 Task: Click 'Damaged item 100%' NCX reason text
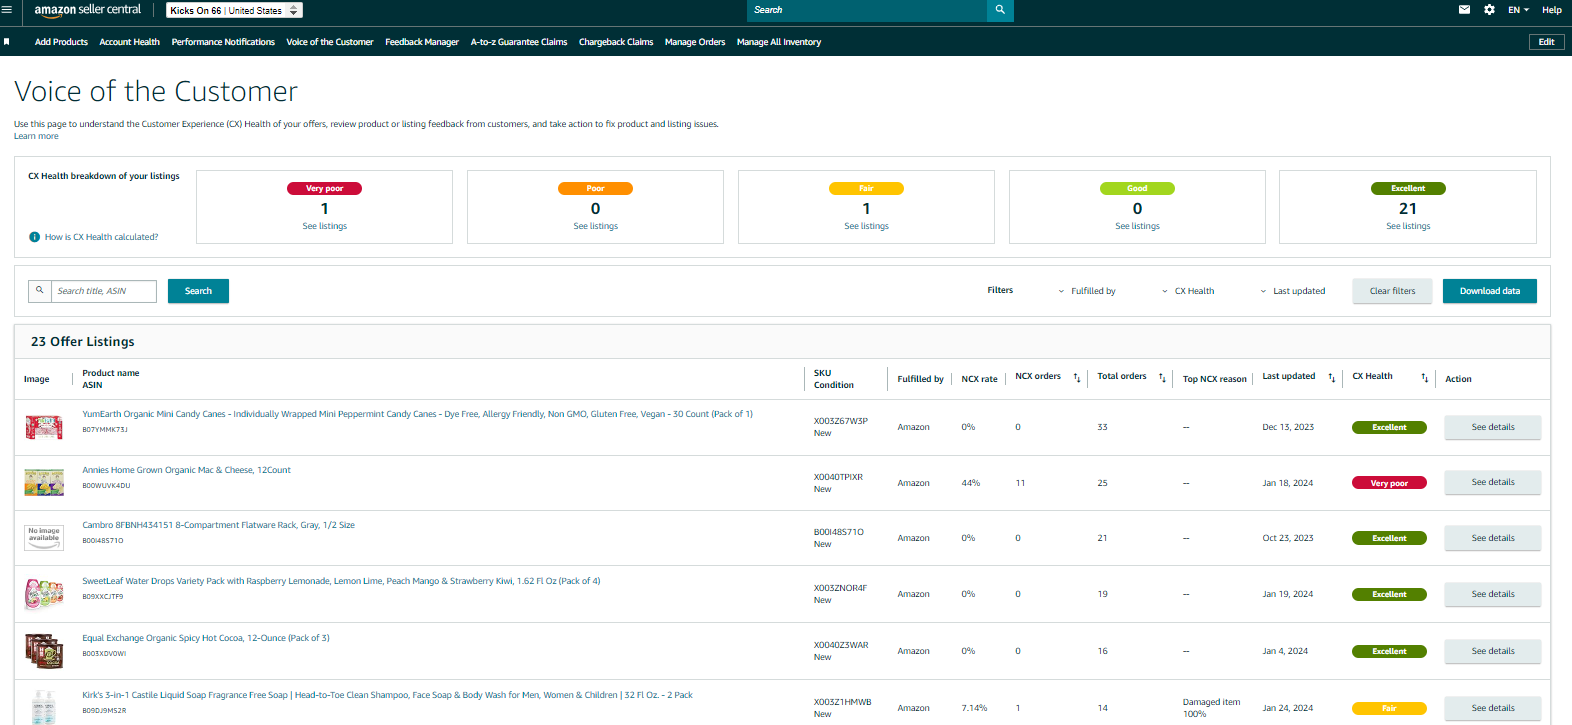(1211, 708)
